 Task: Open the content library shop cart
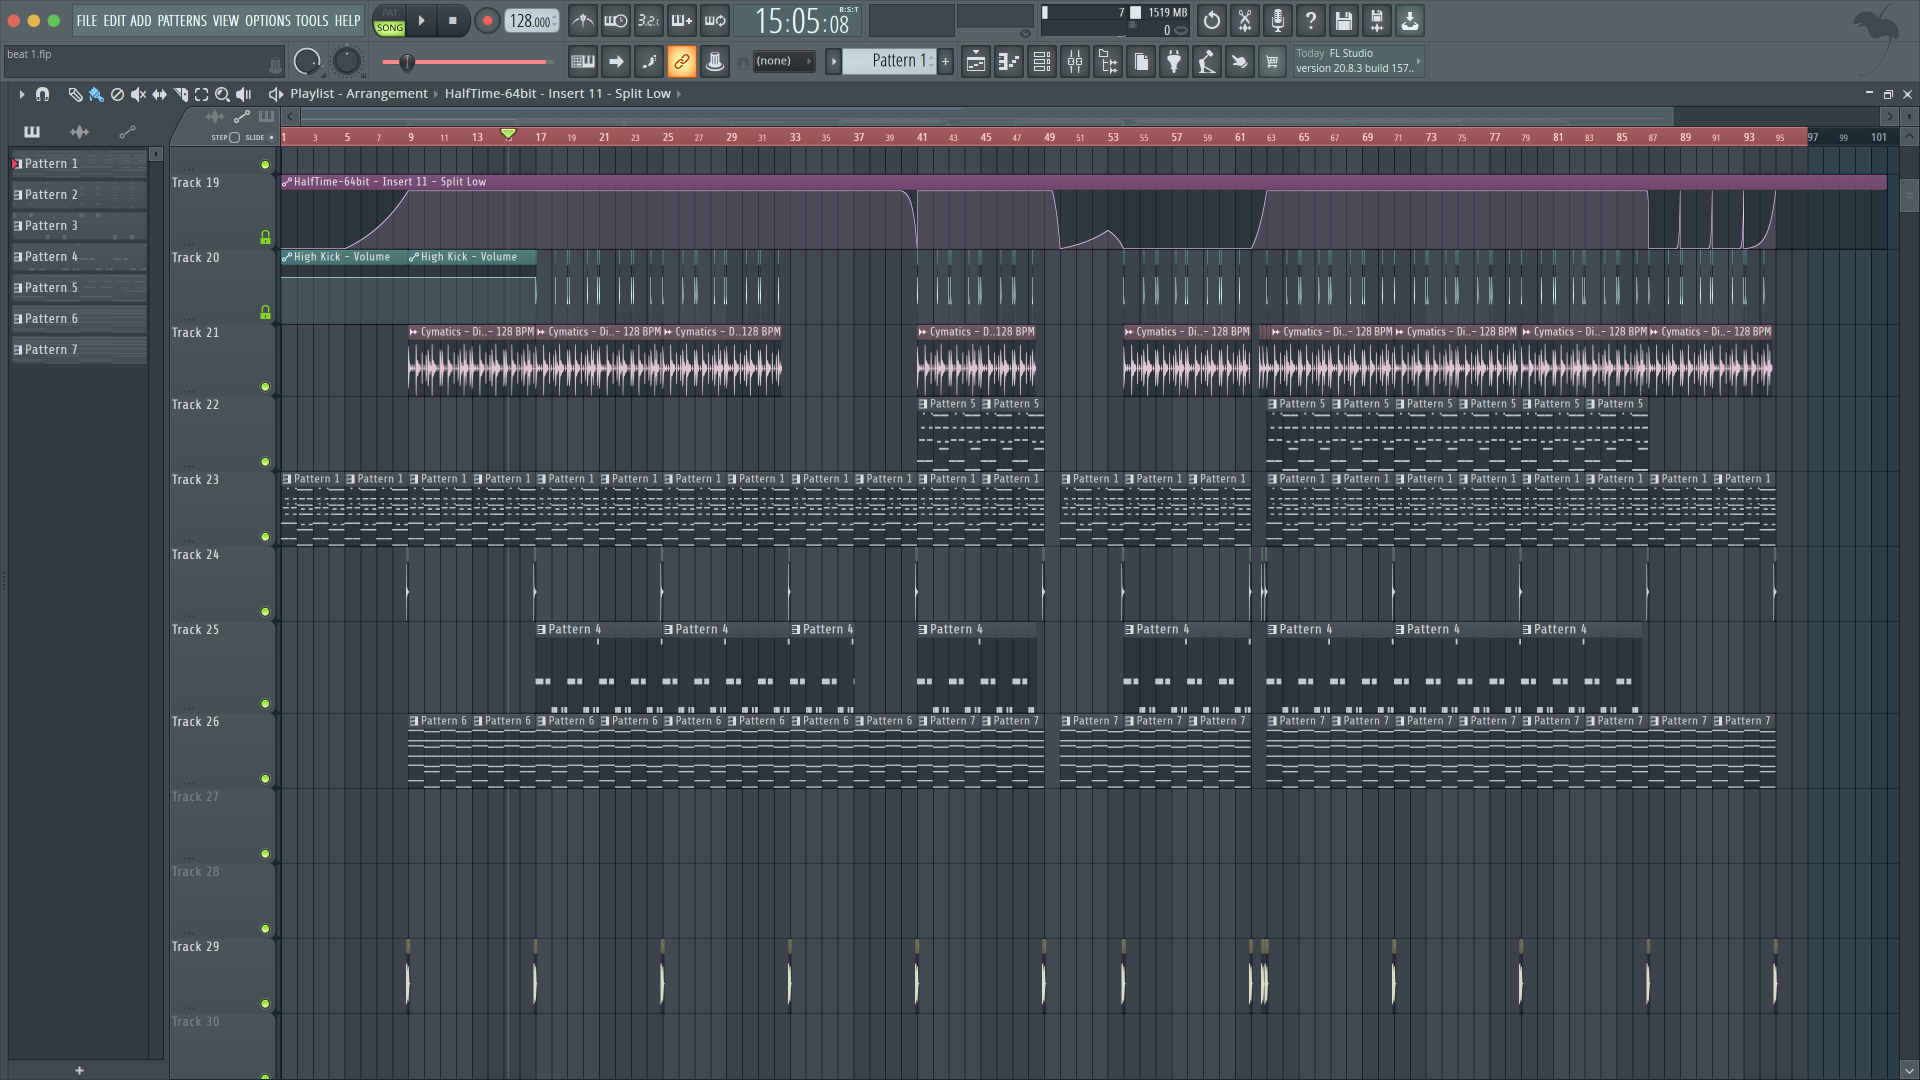[x=1272, y=62]
